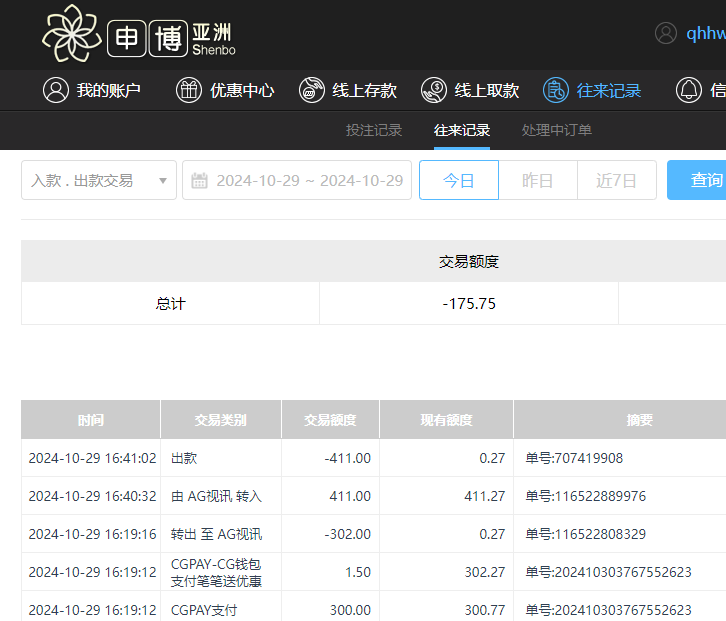This screenshot has height=621, width=726.
Task: Click the qhhw username link
Action: [704, 33]
